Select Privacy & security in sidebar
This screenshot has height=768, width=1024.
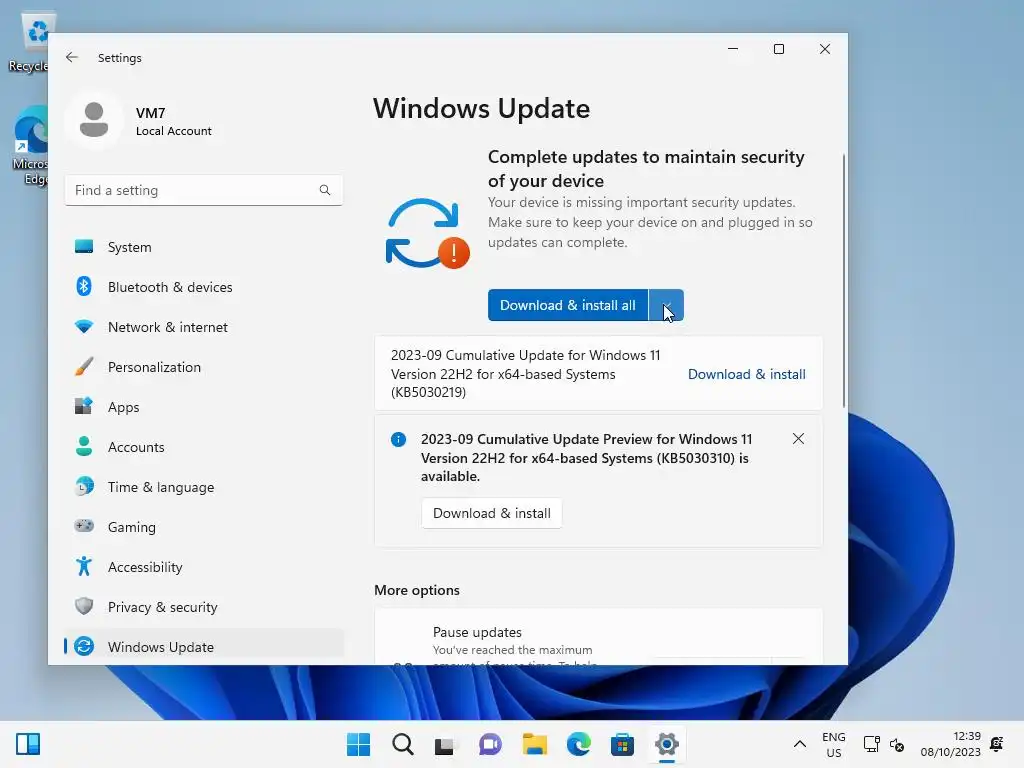pyautogui.click(x=204, y=606)
